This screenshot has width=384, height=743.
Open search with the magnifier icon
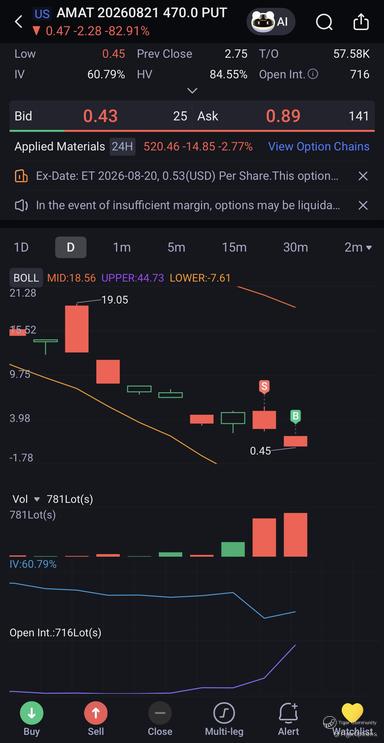tap(324, 21)
